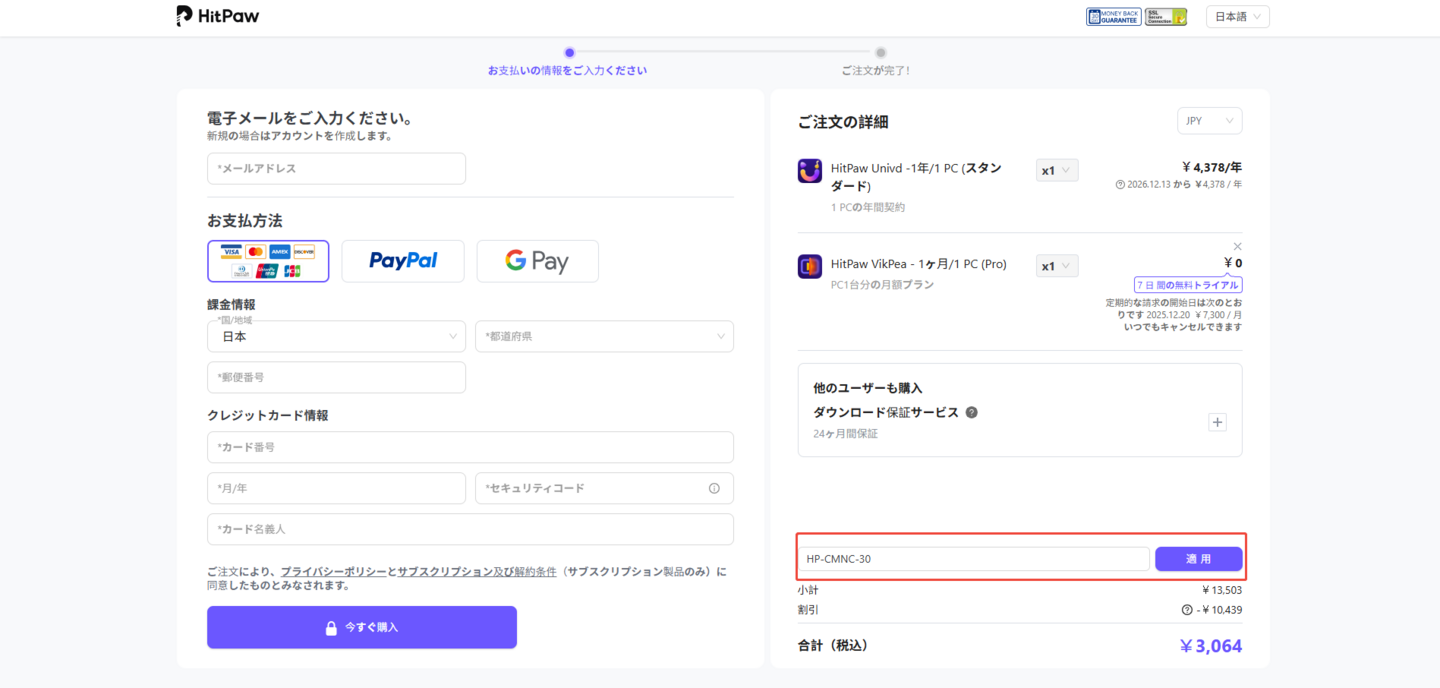Remove VikPea item with the X icon
1440x688 pixels.
click(x=1237, y=246)
